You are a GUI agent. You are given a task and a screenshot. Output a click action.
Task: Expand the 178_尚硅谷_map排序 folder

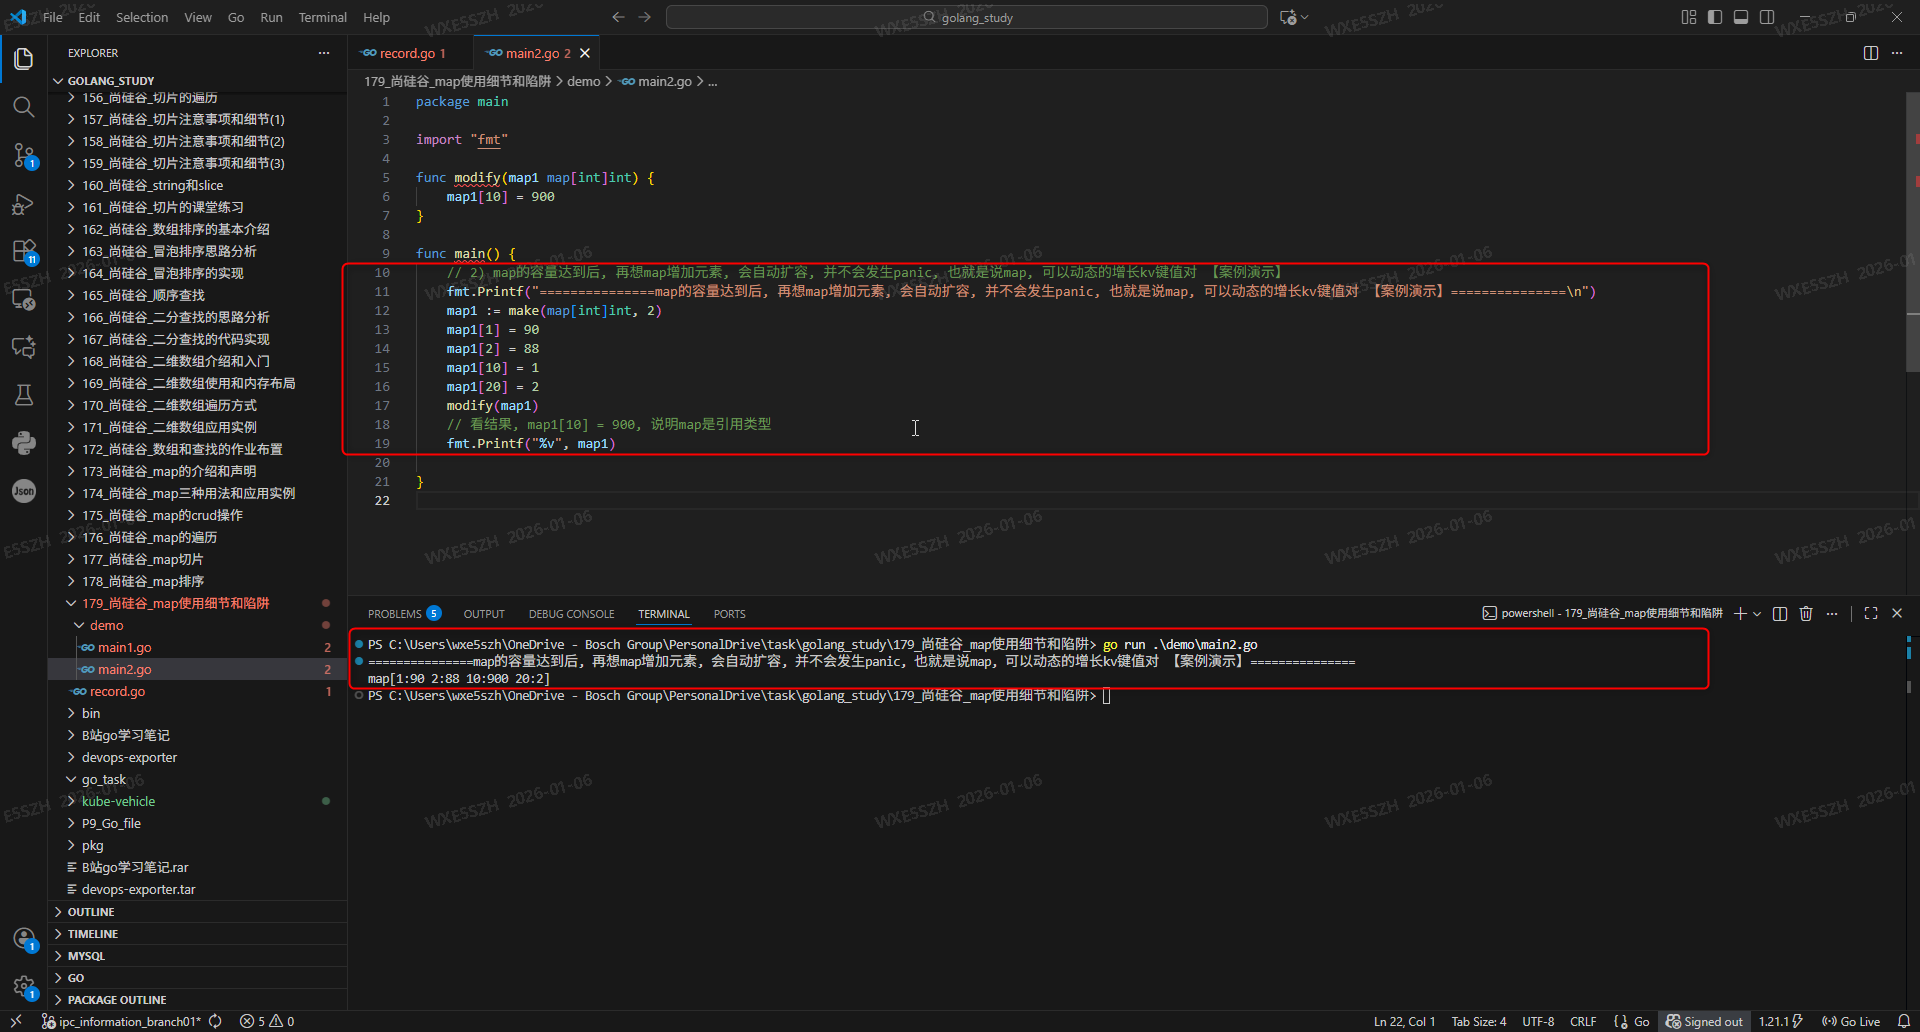(198, 581)
